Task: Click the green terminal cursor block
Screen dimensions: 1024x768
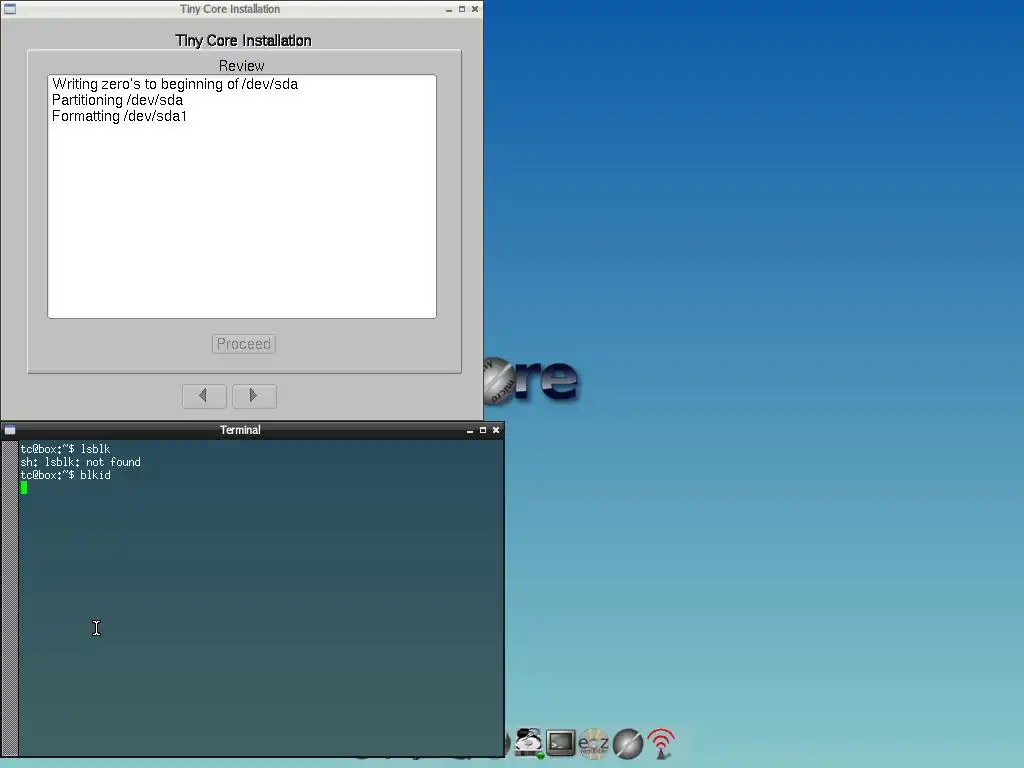Action: pos(24,488)
